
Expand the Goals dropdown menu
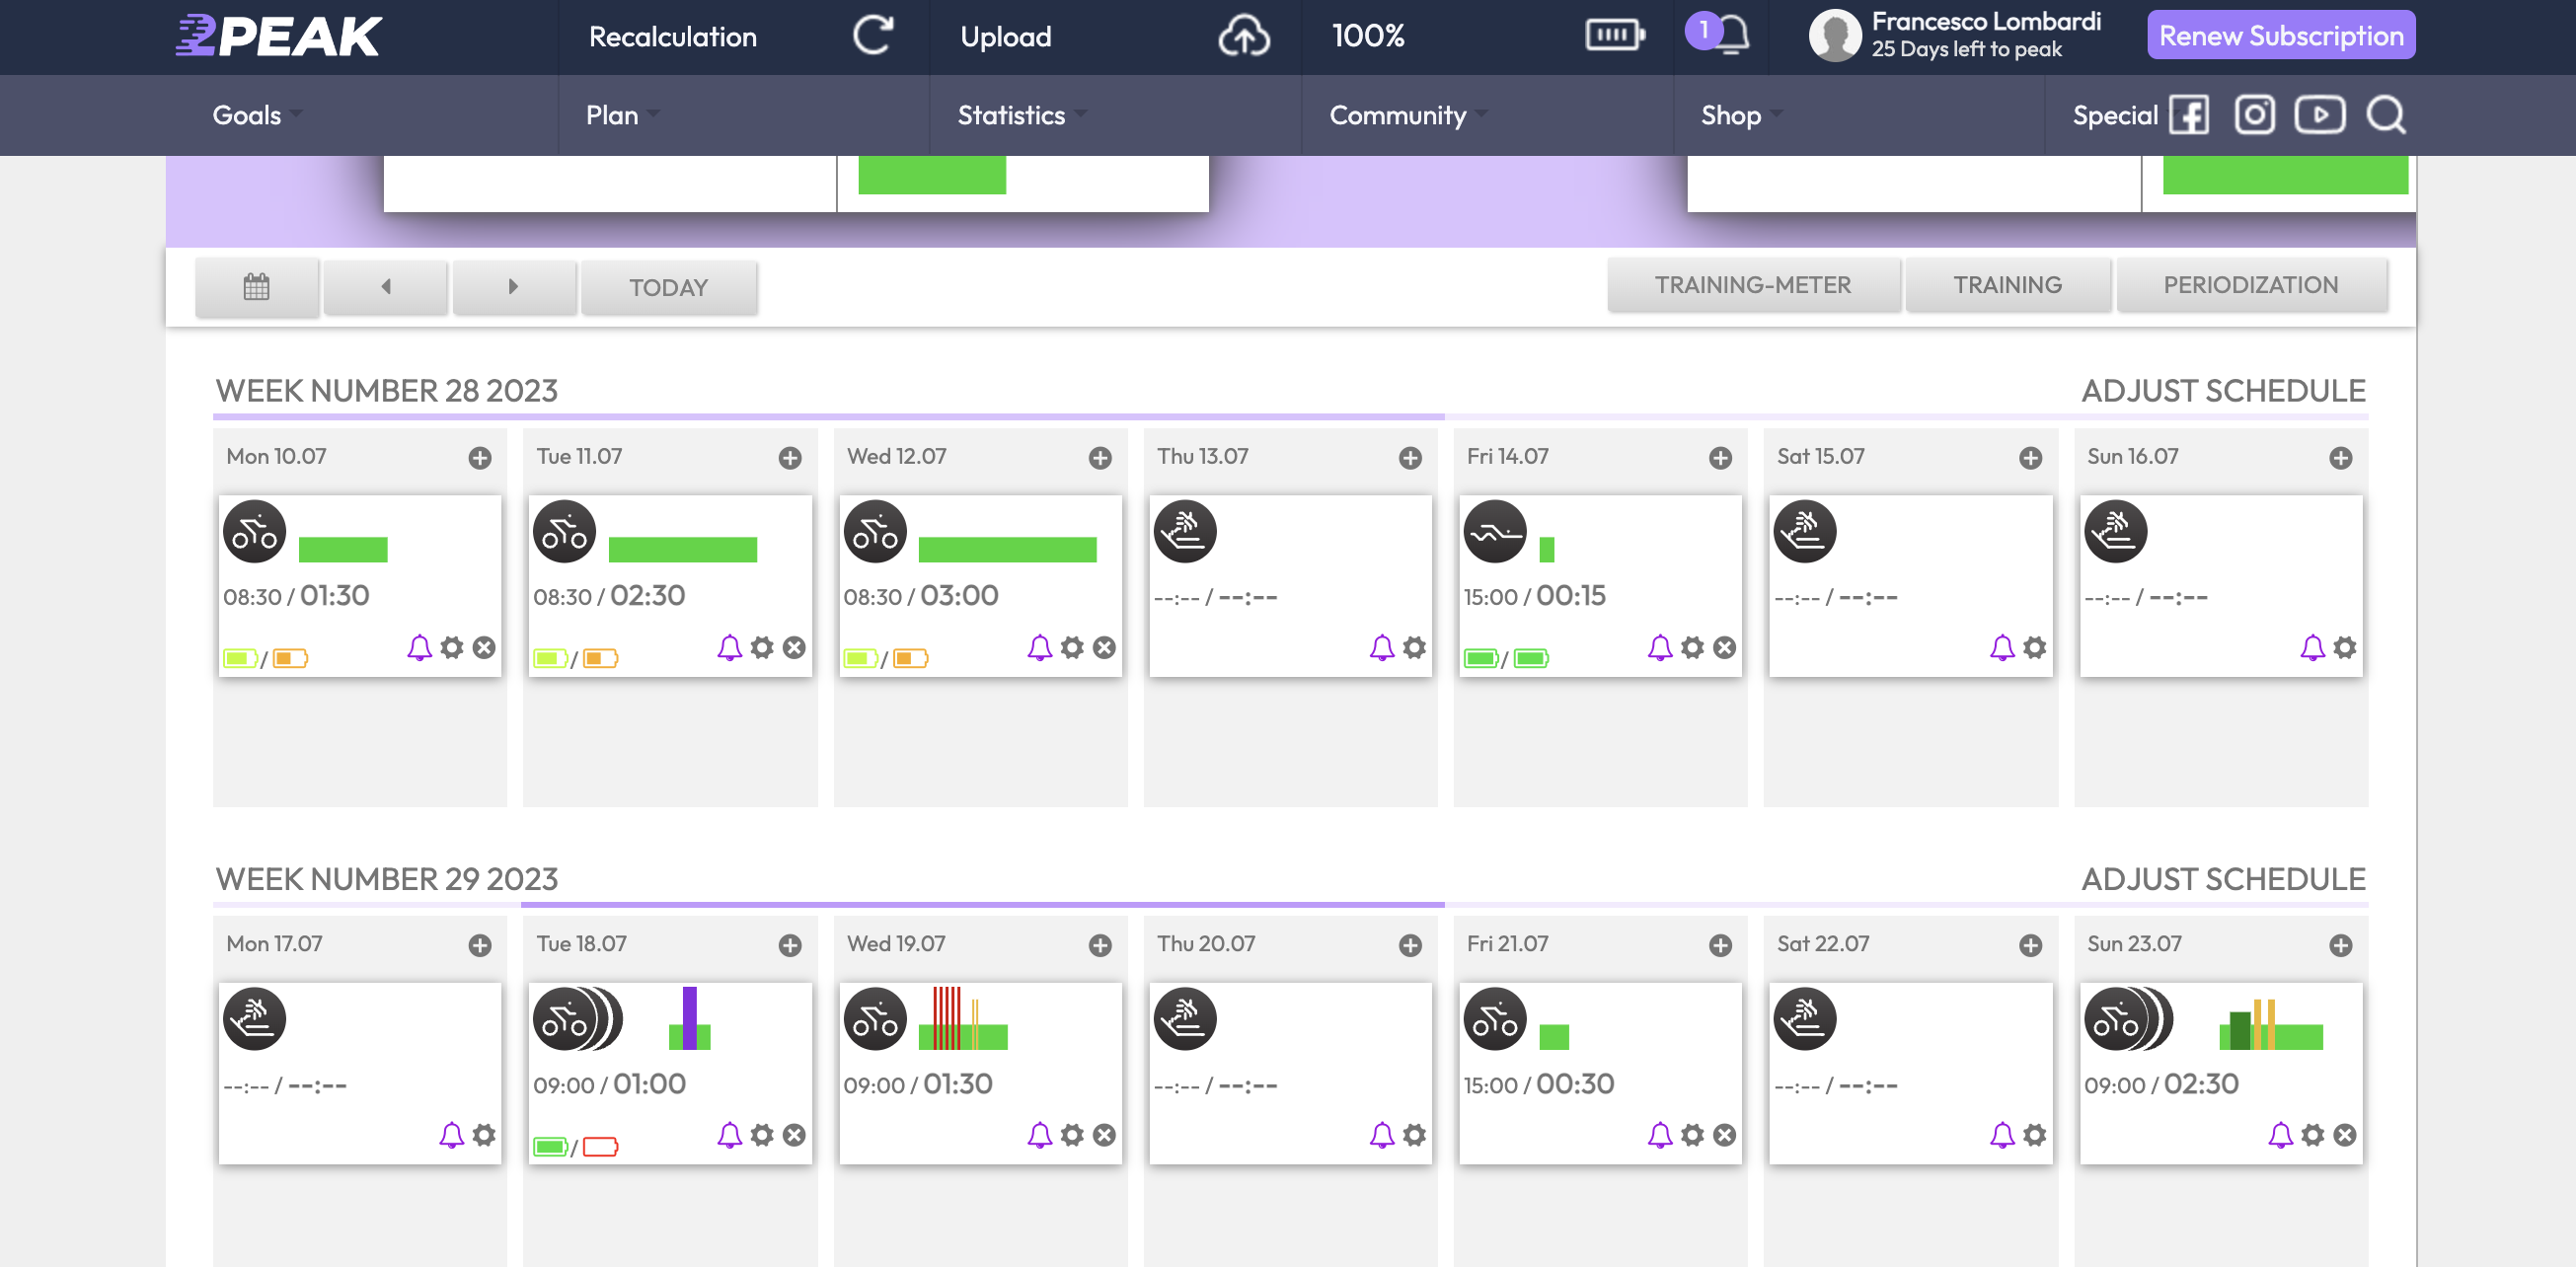point(256,115)
